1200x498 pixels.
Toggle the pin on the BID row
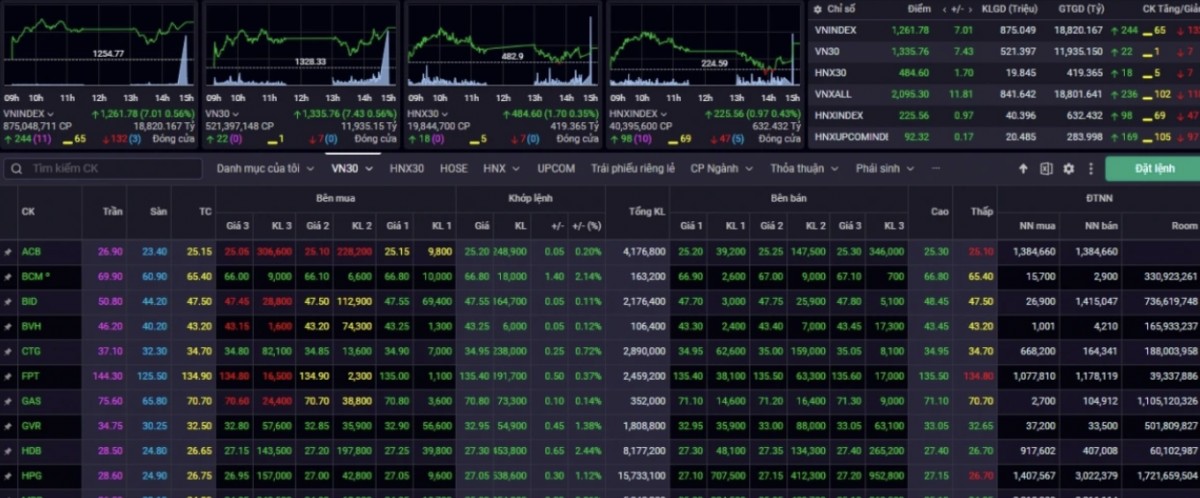click(x=8, y=301)
